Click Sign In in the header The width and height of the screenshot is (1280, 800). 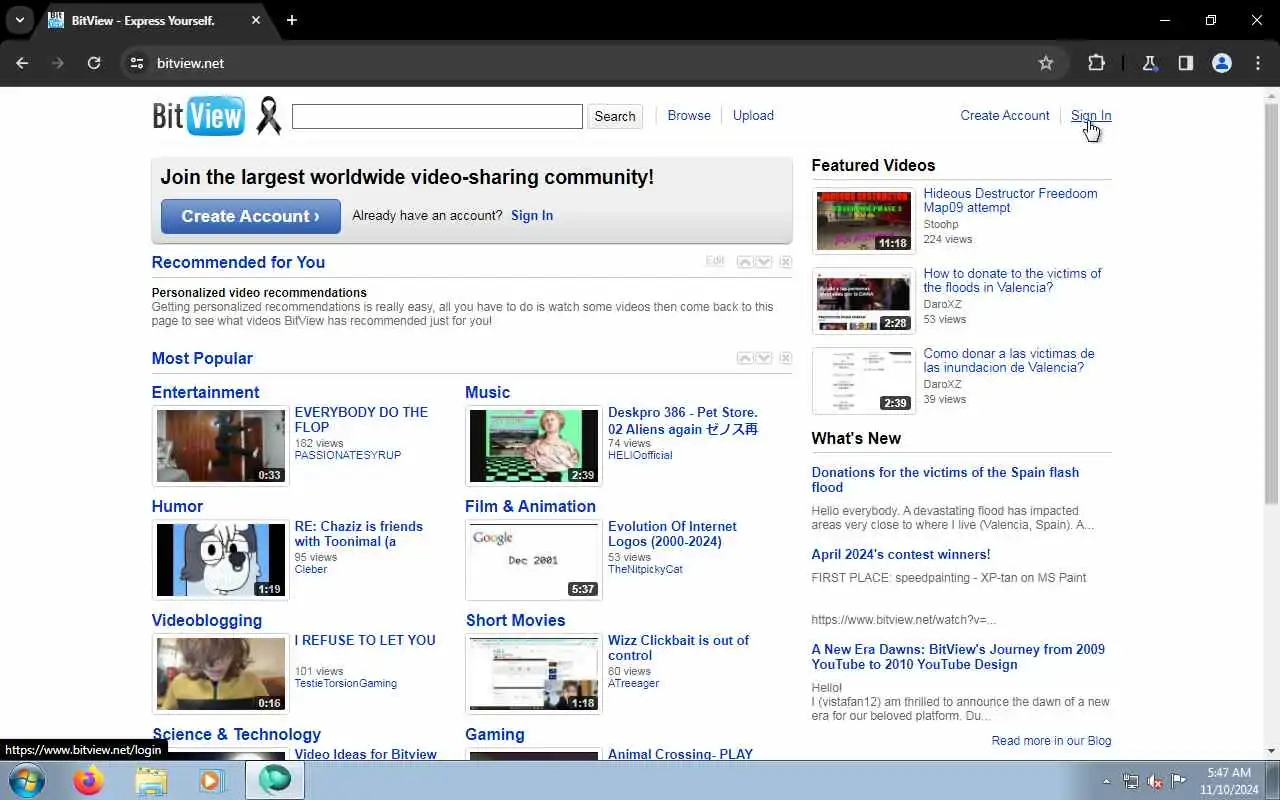click(x=1091, y=115)
